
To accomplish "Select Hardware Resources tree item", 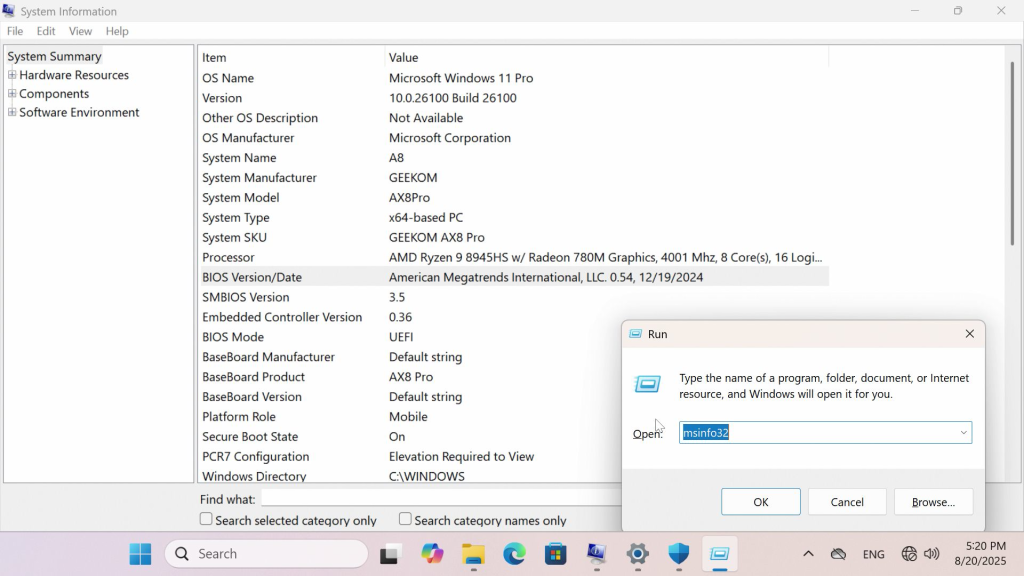I will click(74, 75).
